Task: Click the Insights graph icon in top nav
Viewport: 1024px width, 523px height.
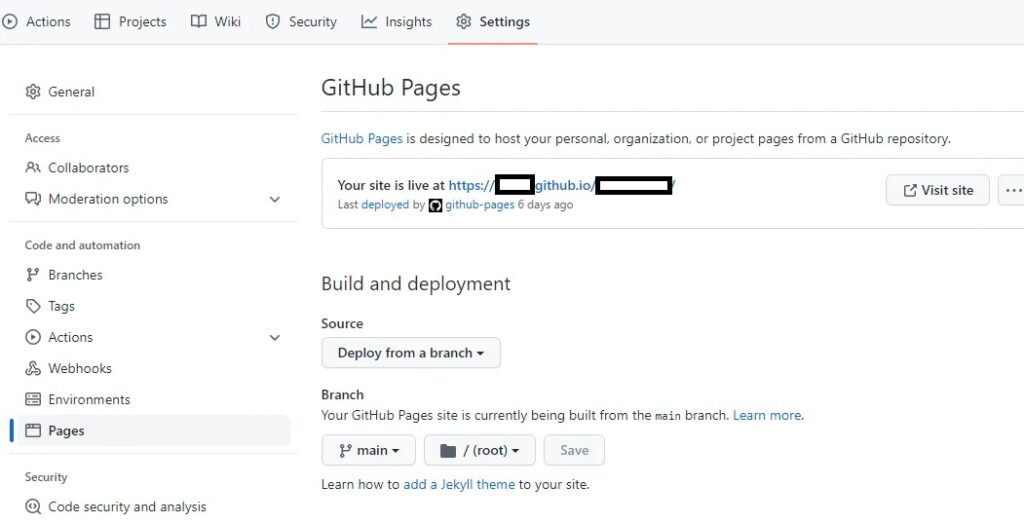Action: point(369,22)
